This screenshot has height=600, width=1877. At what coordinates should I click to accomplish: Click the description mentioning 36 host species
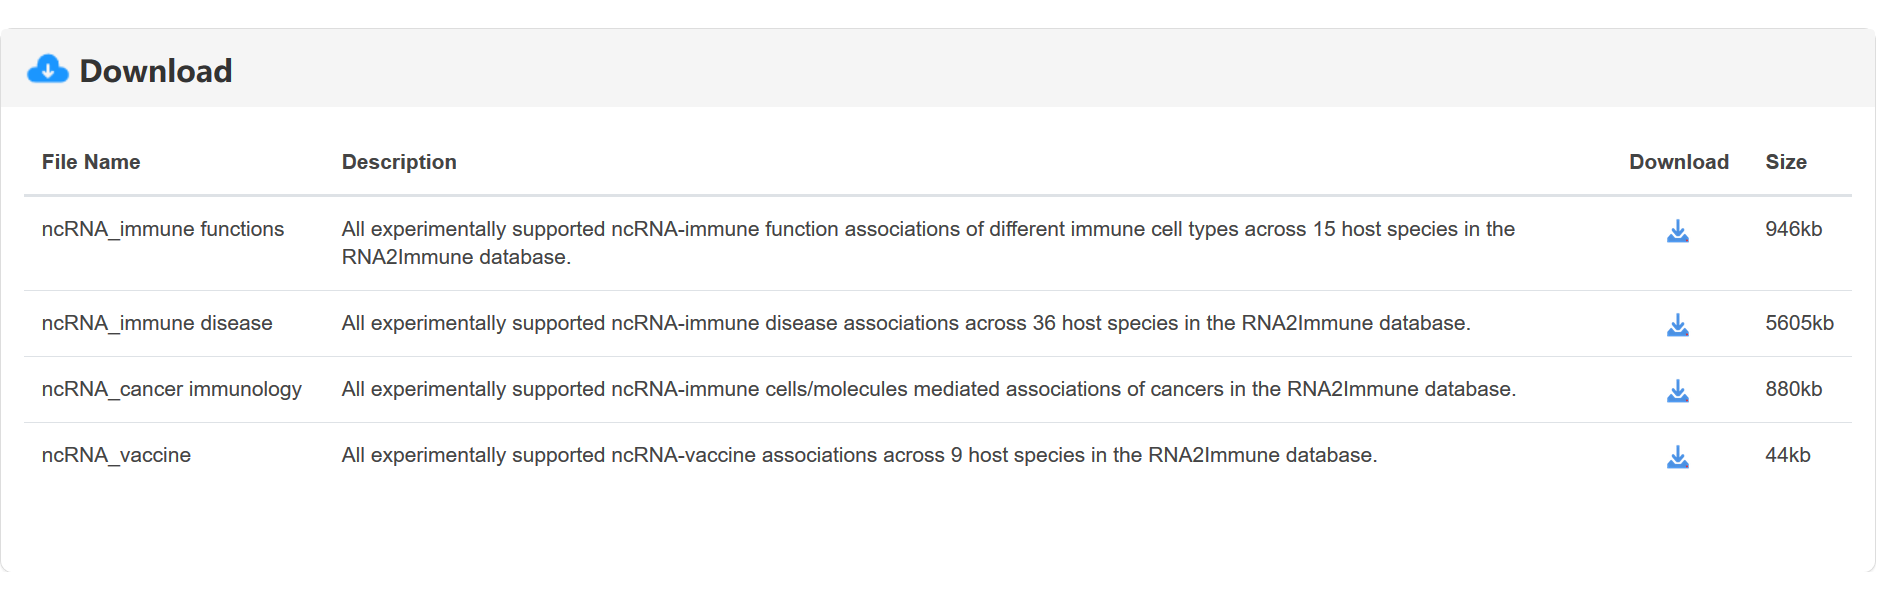pos(906,323)
